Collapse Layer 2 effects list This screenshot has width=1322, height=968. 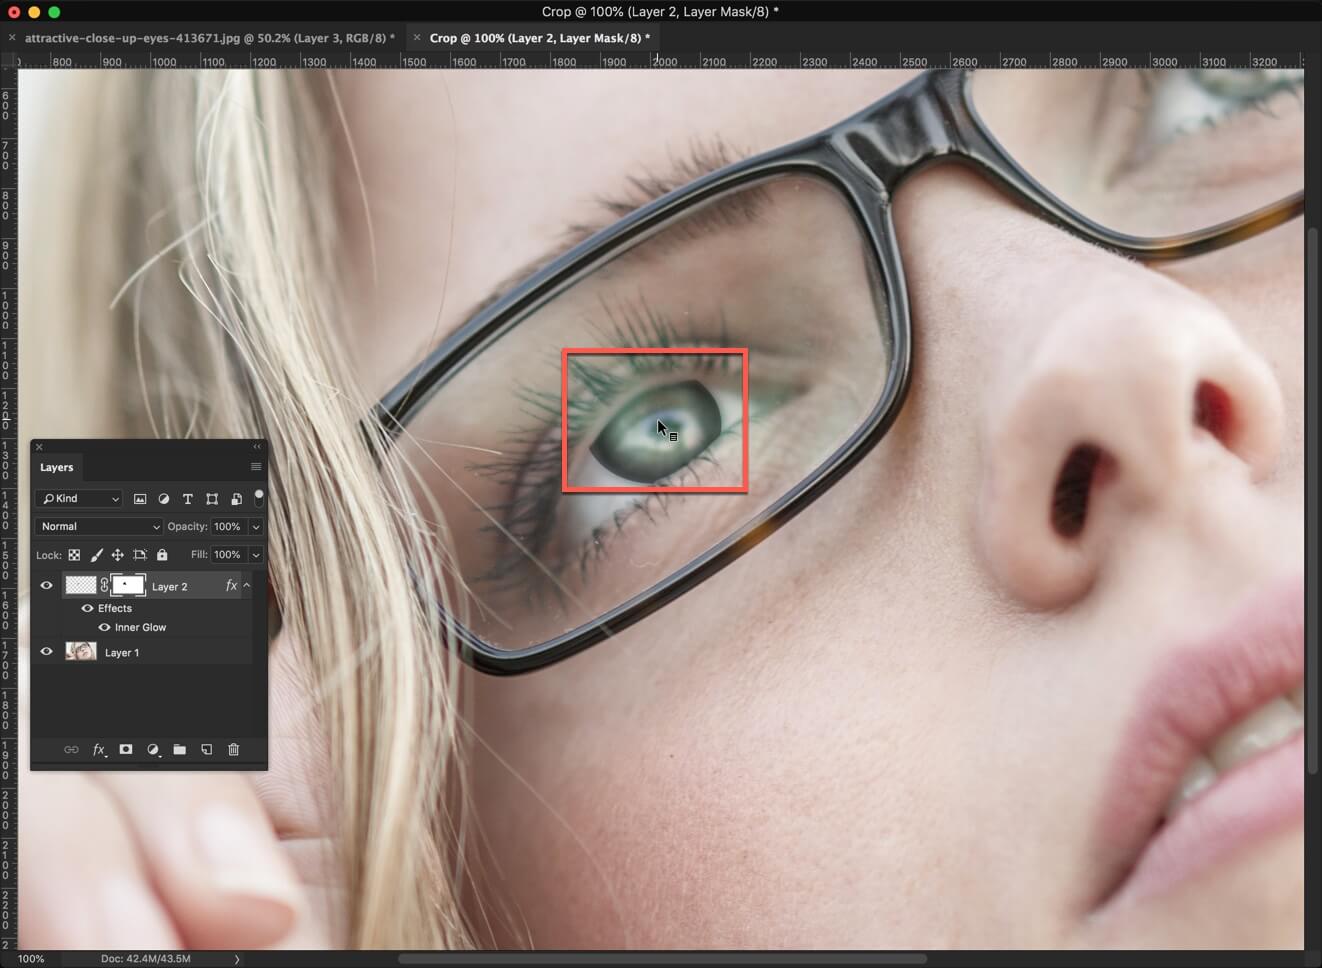point(247,586)
